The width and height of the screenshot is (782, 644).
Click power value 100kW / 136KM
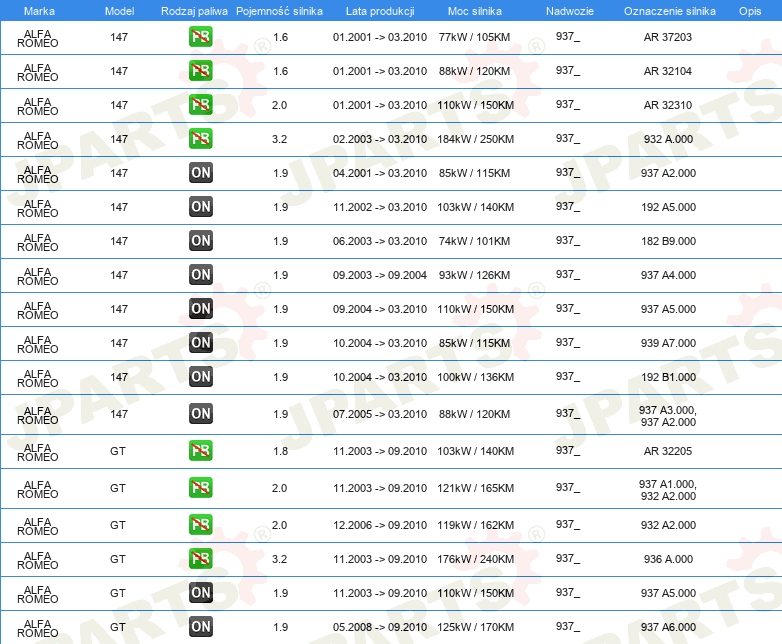[x=475, y=377]
